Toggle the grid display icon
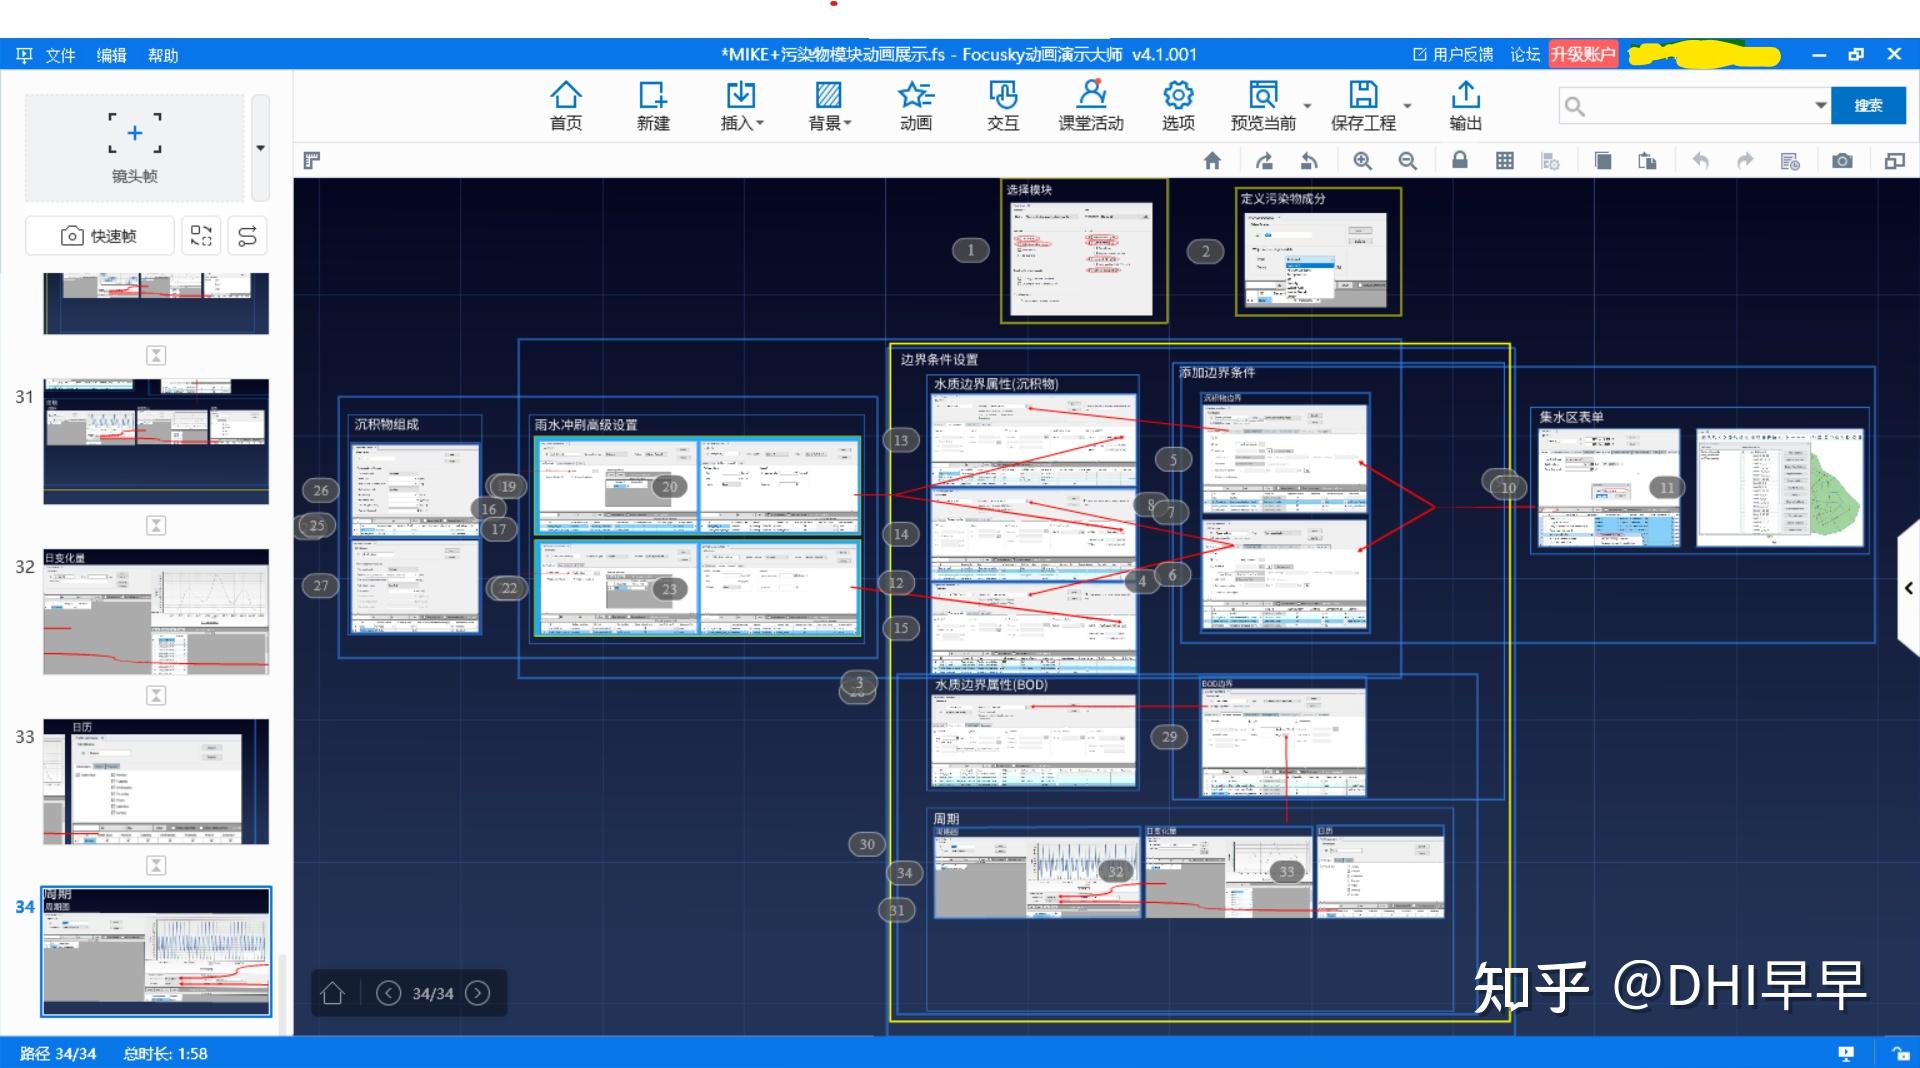Screen dimensions: 1920x1068 1505,161
